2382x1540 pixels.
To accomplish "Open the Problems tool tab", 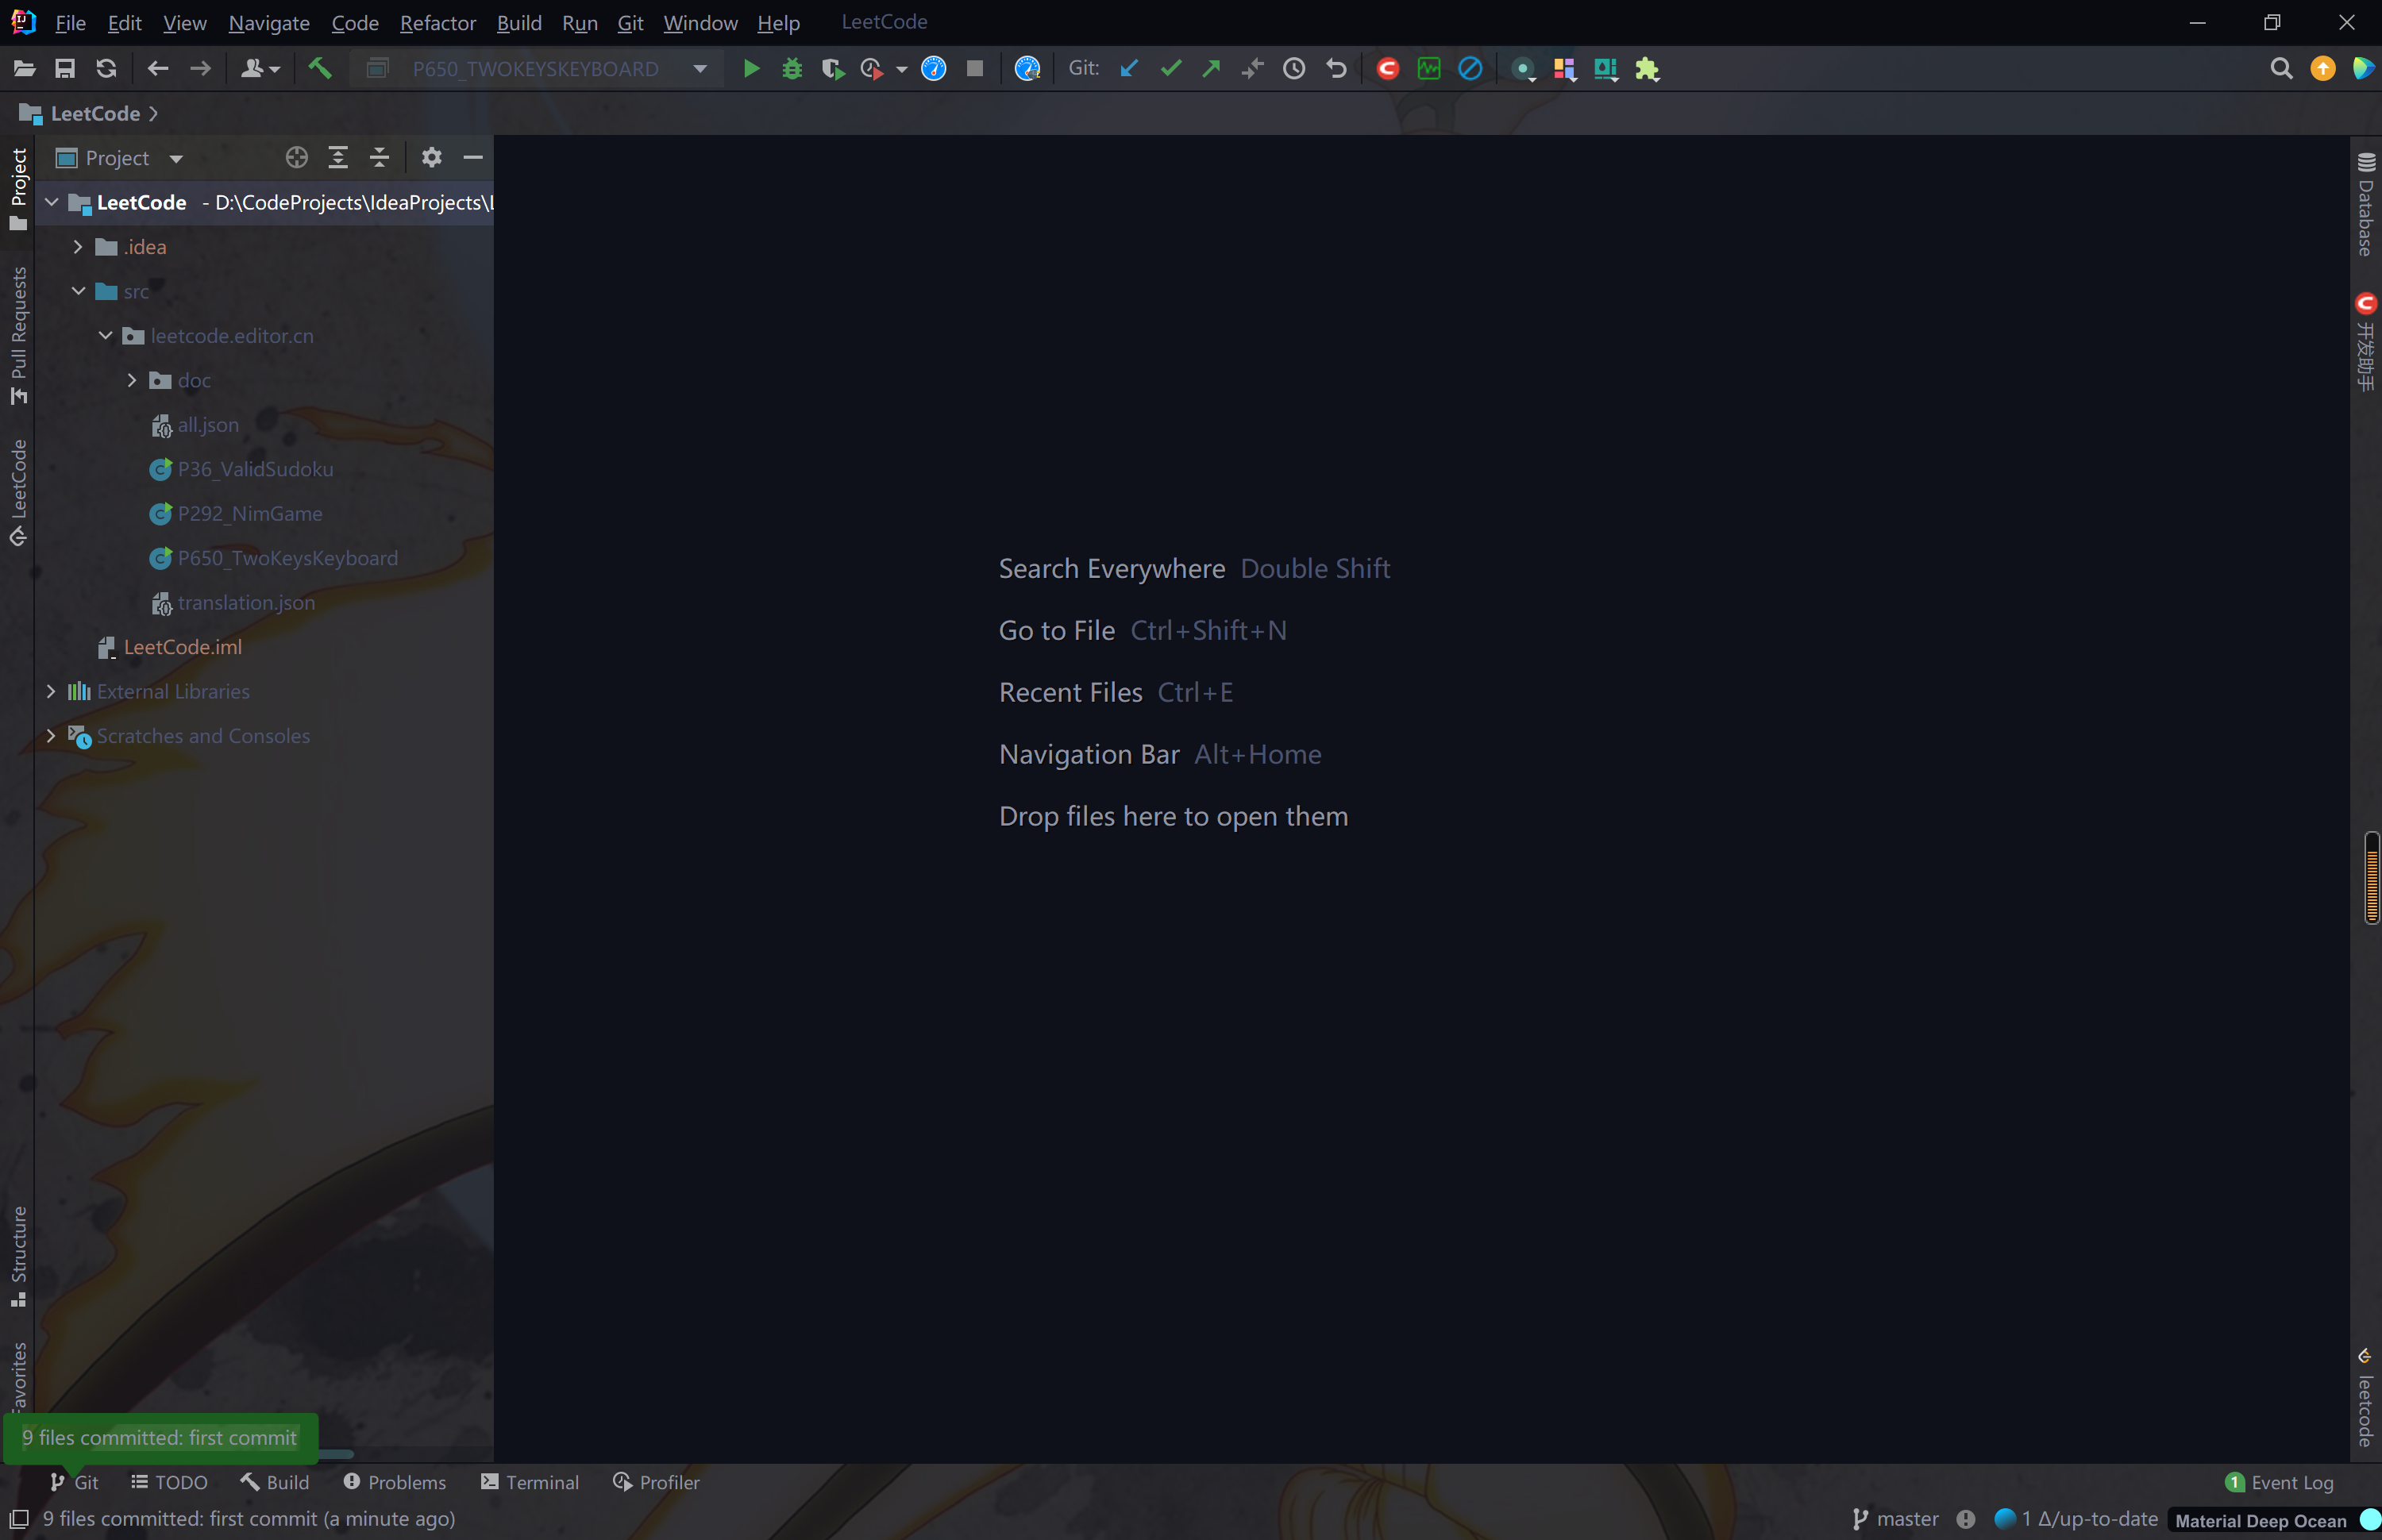I will [394, 1482].
